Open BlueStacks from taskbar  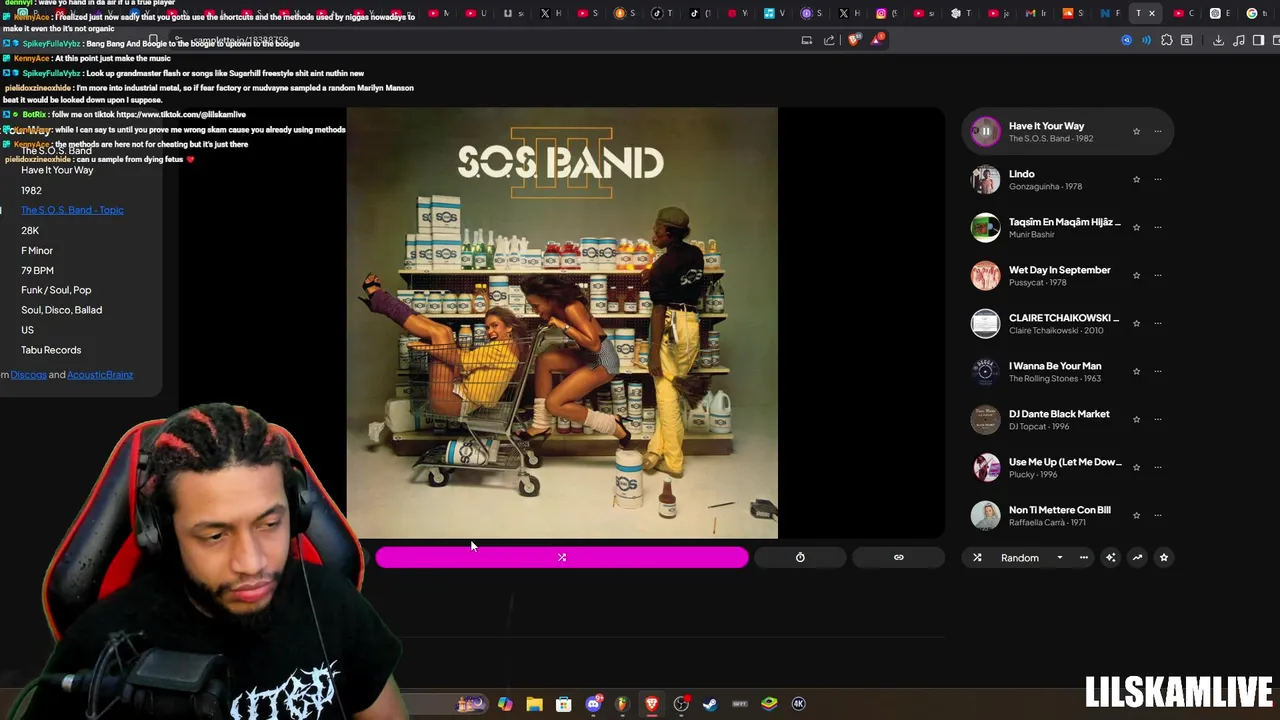click(x=769, y=704)
